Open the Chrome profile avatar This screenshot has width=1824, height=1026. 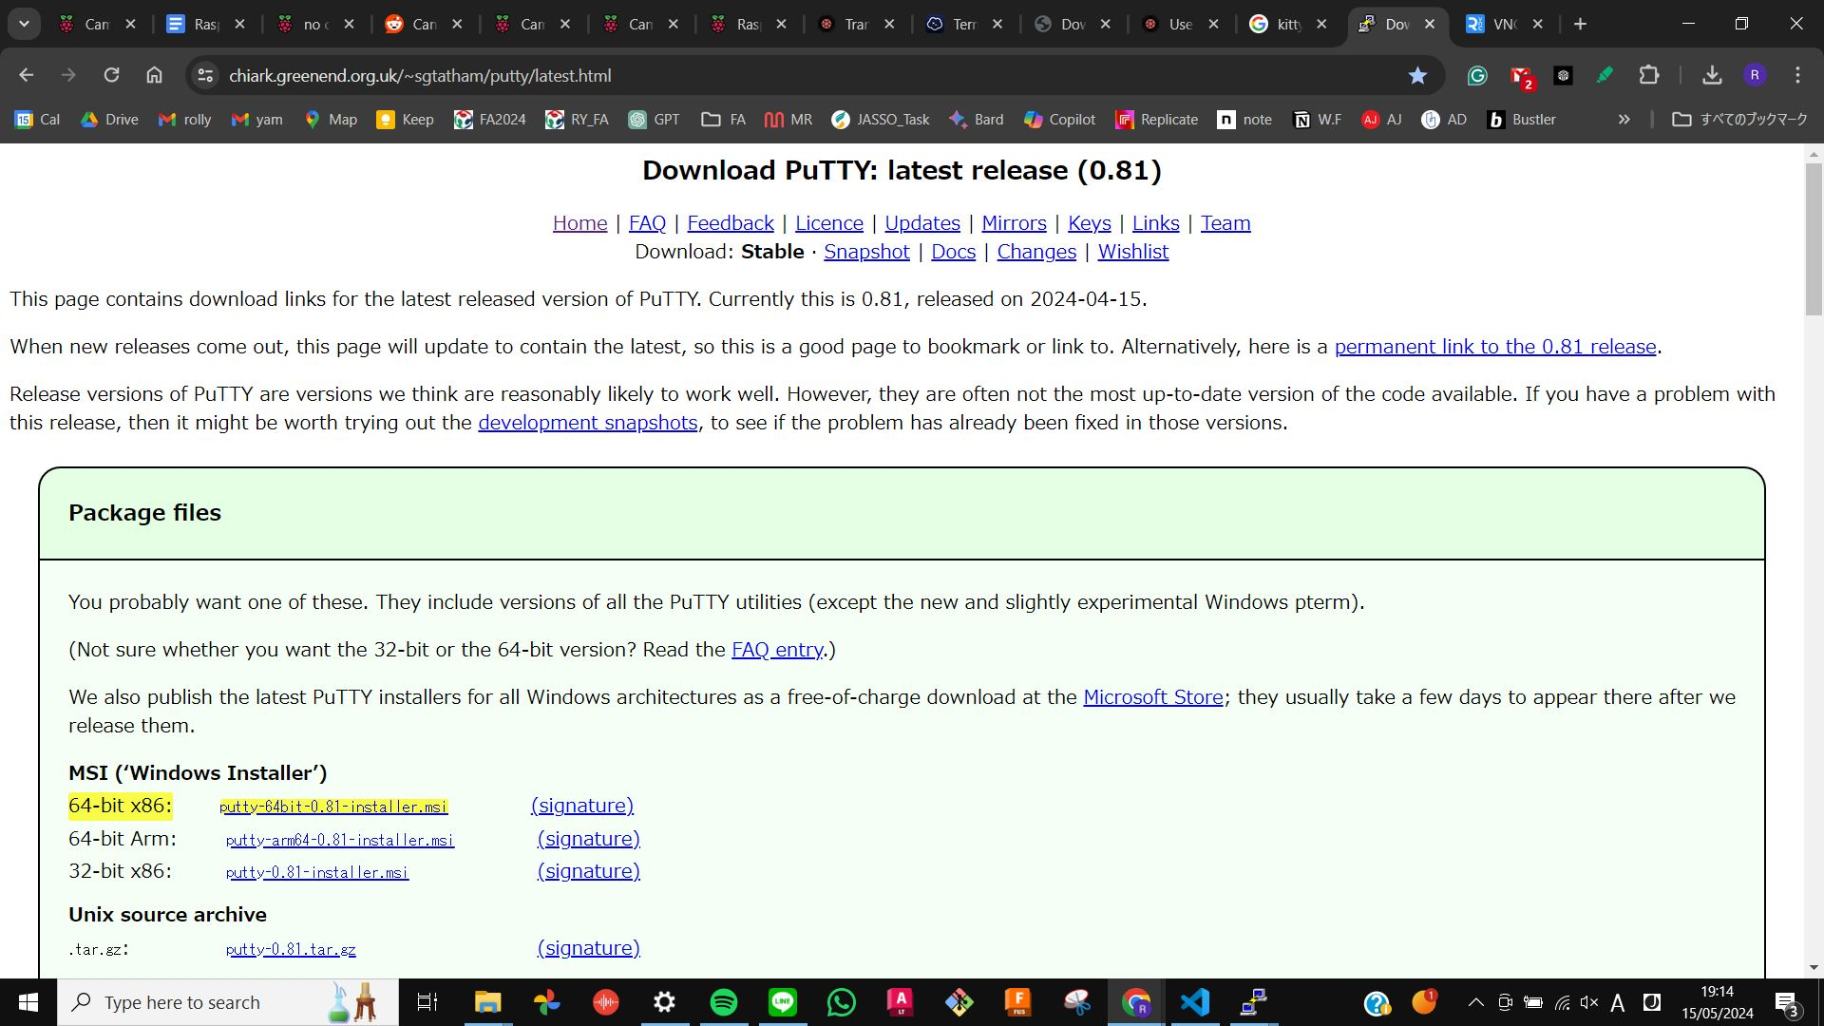(1755, 75)
